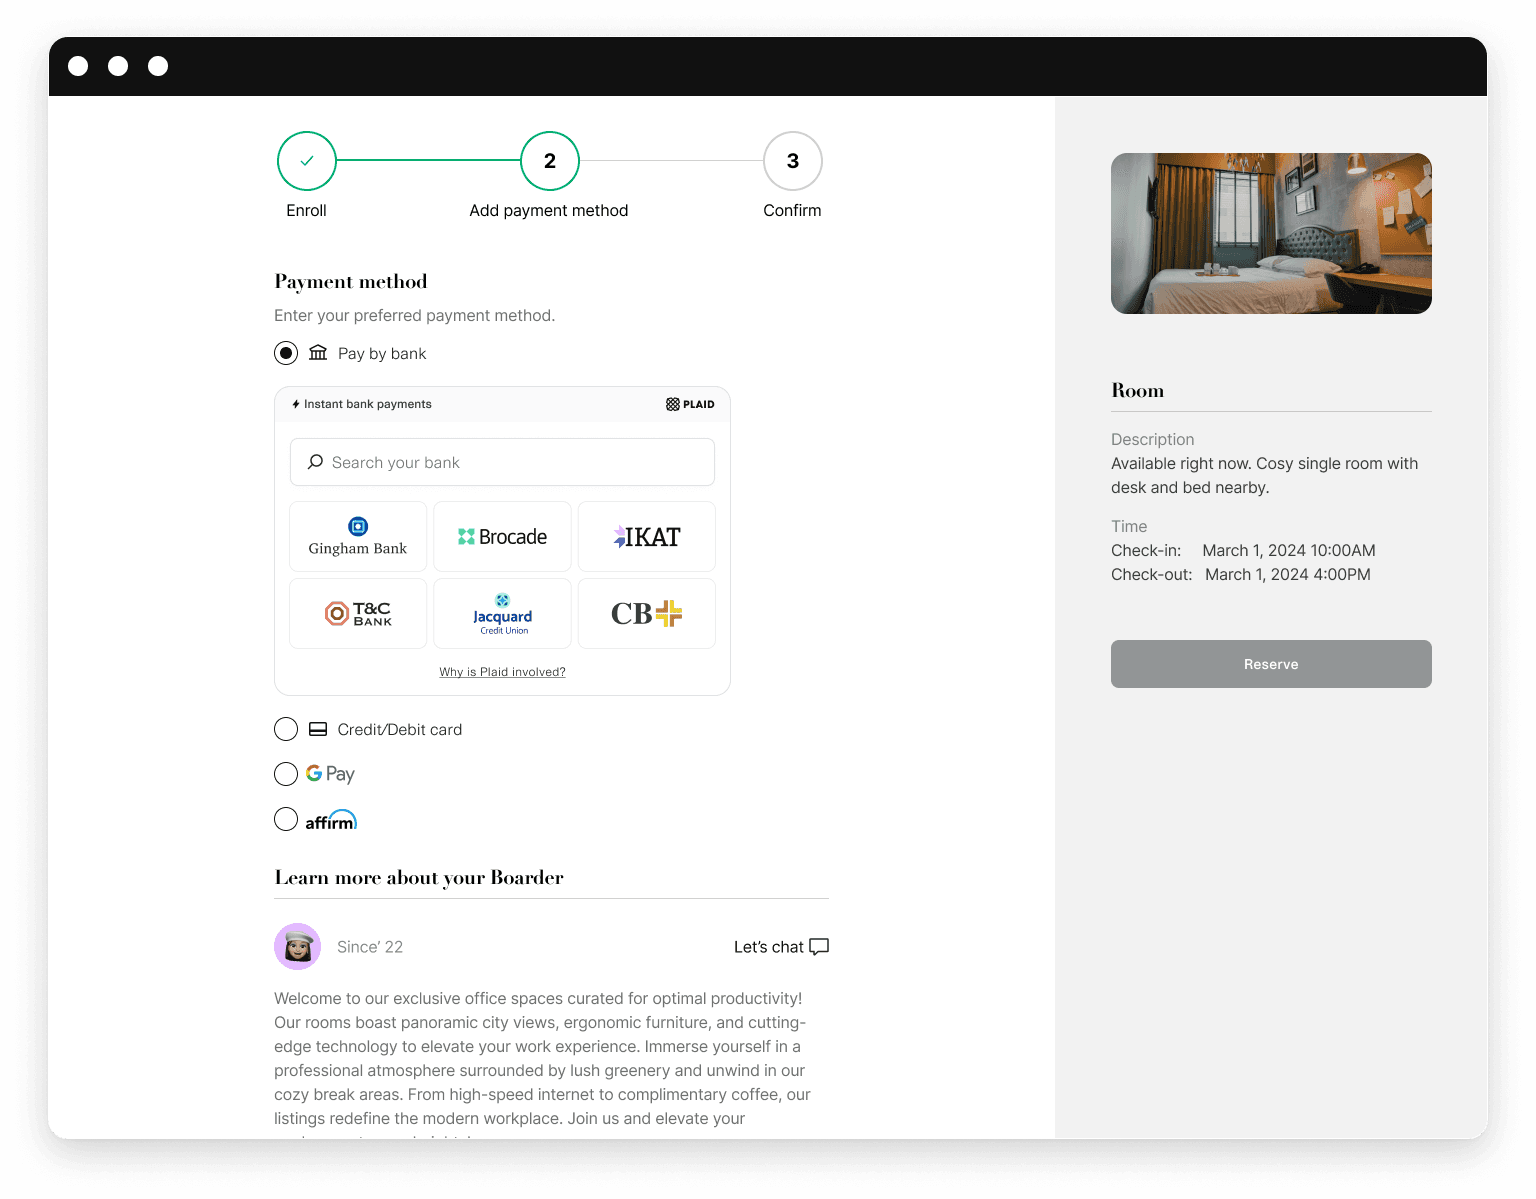This screenshot has width=1536, height=1199.
Task: Click the Payment method heading
Action: click(x=351, y=281)
